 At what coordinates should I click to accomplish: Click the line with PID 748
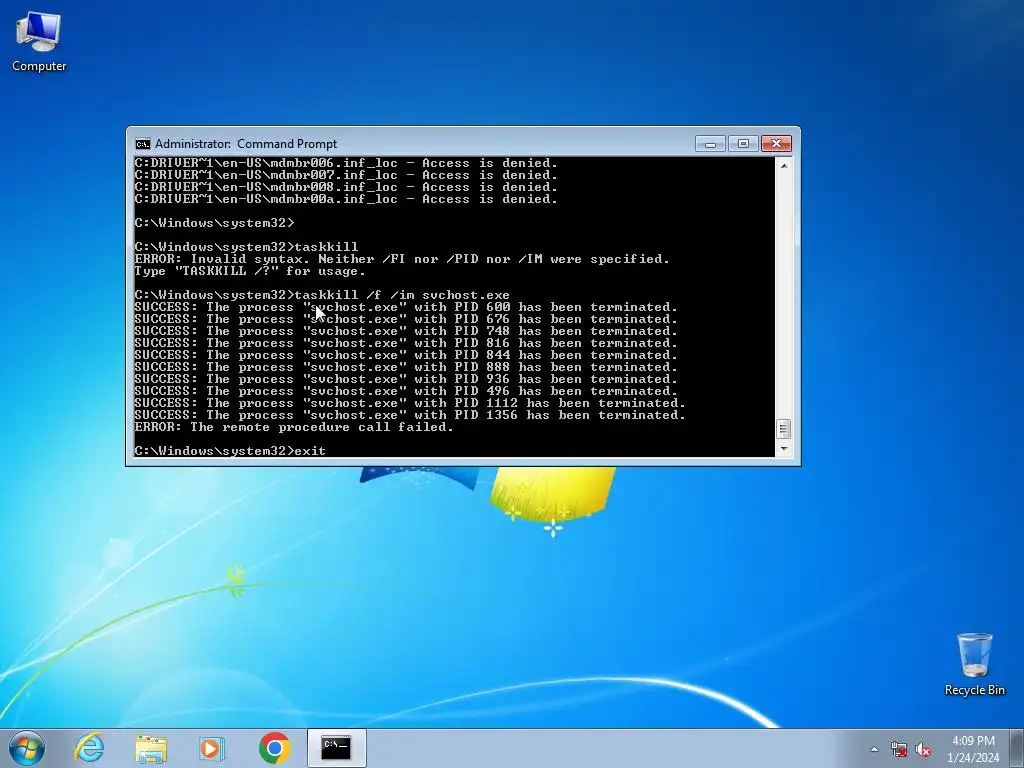tap(406, 331)
